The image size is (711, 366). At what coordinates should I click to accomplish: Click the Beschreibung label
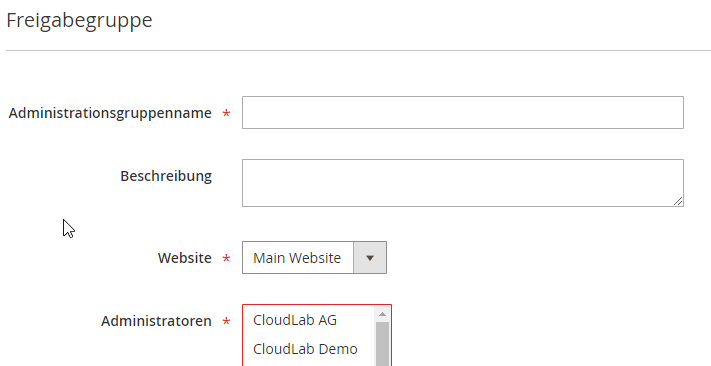[x=166, y=176]
